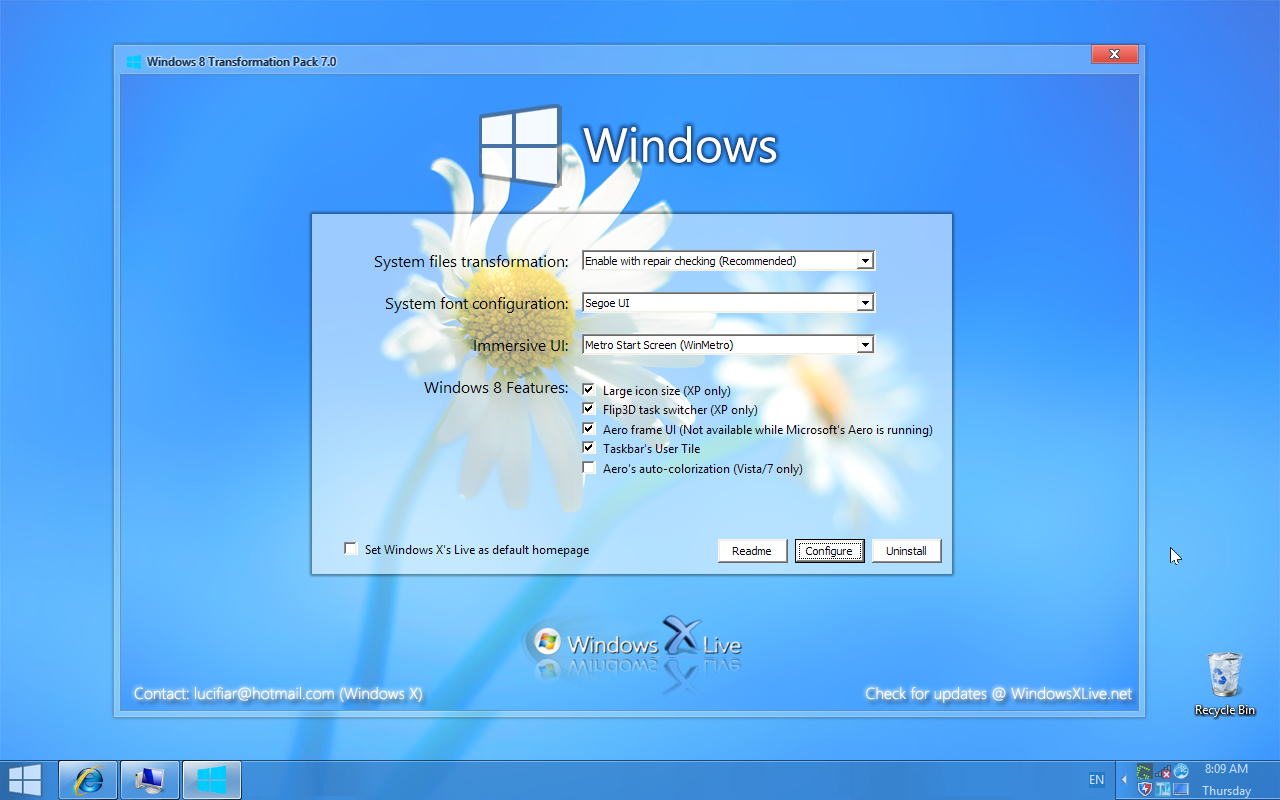Click the System font configuration label
This screenshot has width=1280, height=800.
click(x=477, y=304)
